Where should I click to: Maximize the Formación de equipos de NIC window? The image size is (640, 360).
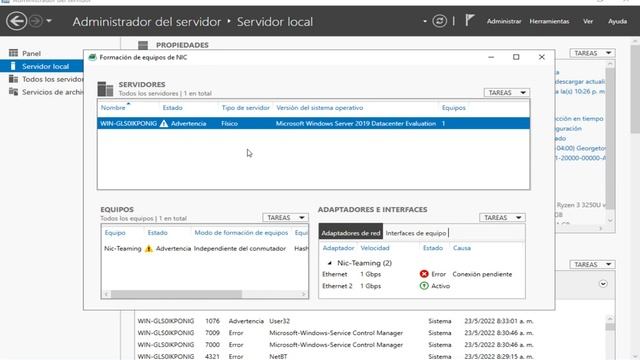[x=516, y=57]
